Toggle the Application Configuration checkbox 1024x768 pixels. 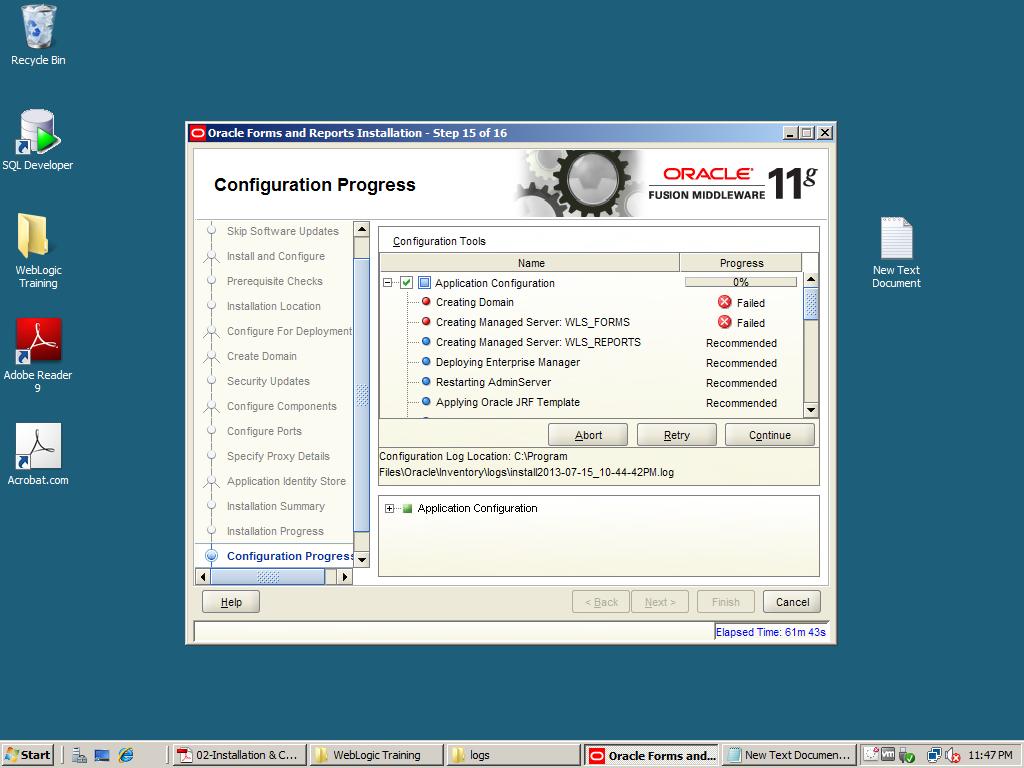click(407, 283)
